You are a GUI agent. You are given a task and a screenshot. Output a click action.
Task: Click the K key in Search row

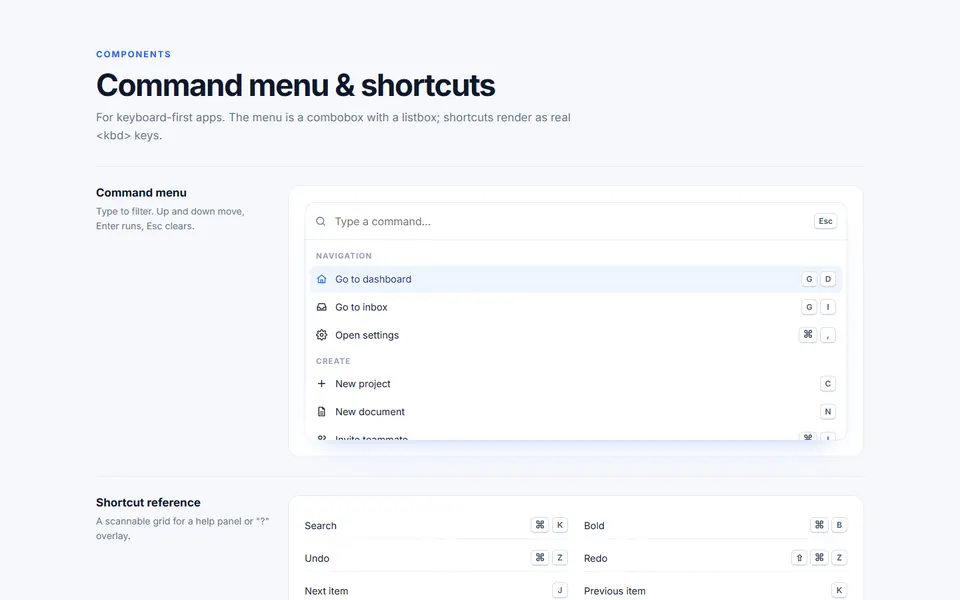pos(560,525)
